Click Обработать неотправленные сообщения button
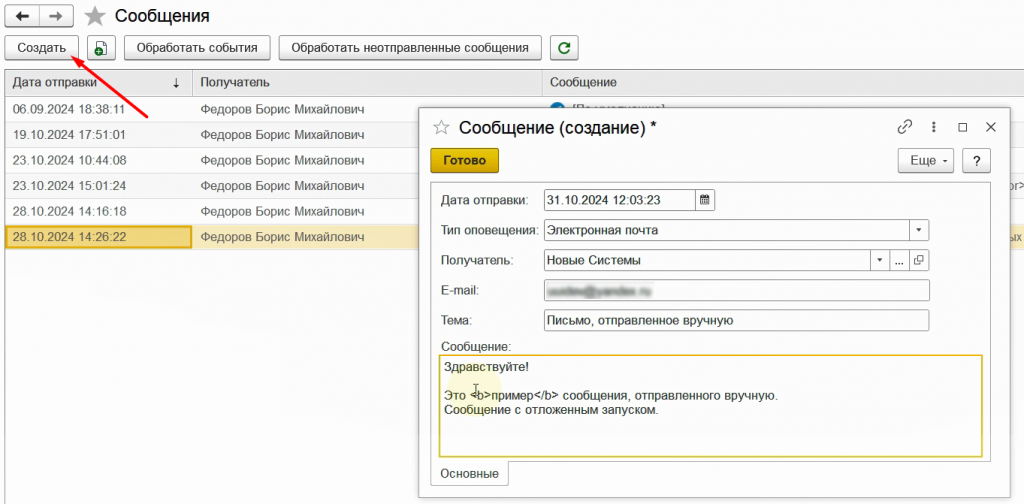Viewport: 1024px width, 504px height. (x=410, y=48)
